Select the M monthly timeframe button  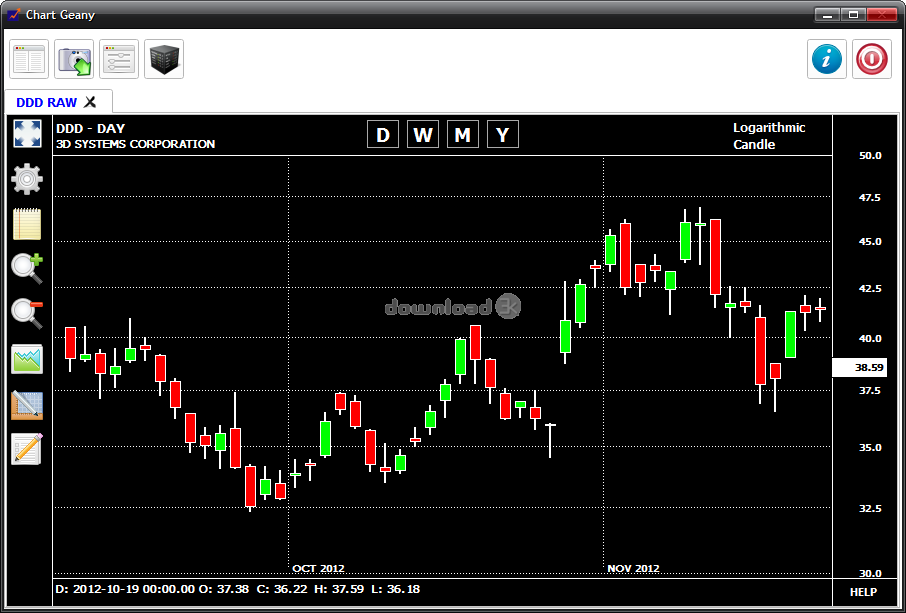(x=463, y=135)
